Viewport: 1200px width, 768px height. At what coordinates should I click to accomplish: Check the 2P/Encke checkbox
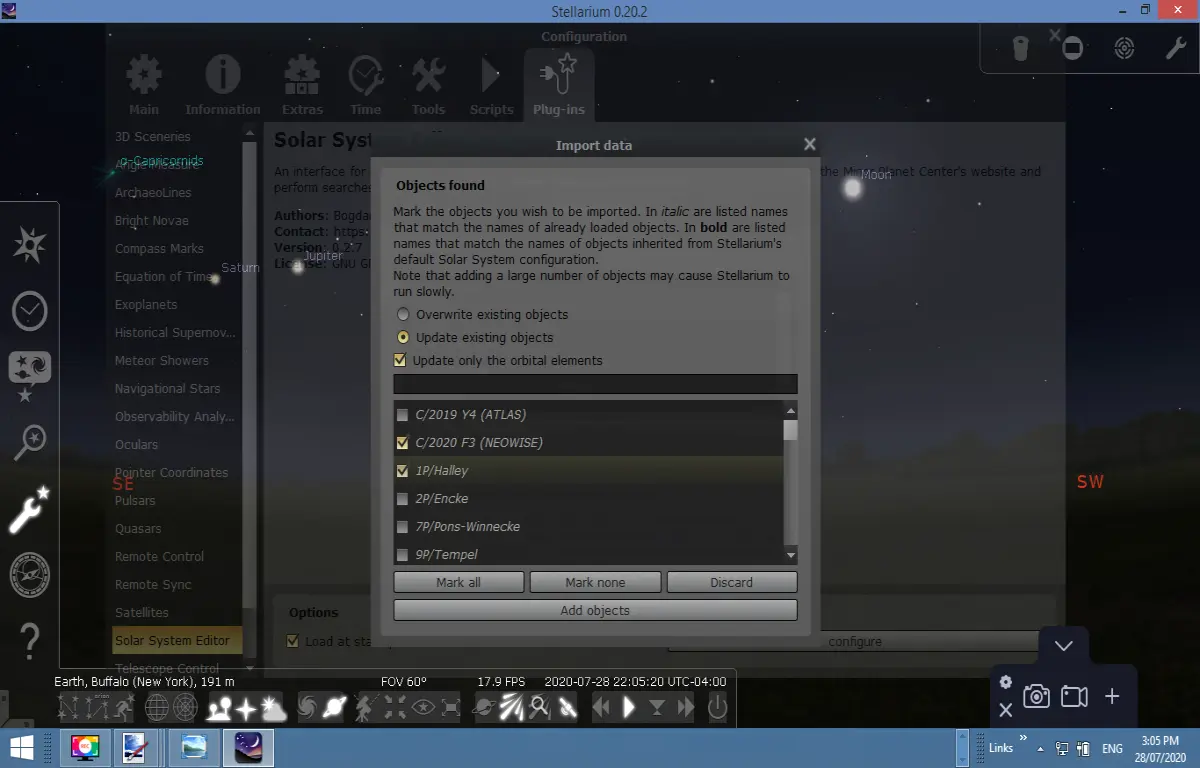point(402,498)
